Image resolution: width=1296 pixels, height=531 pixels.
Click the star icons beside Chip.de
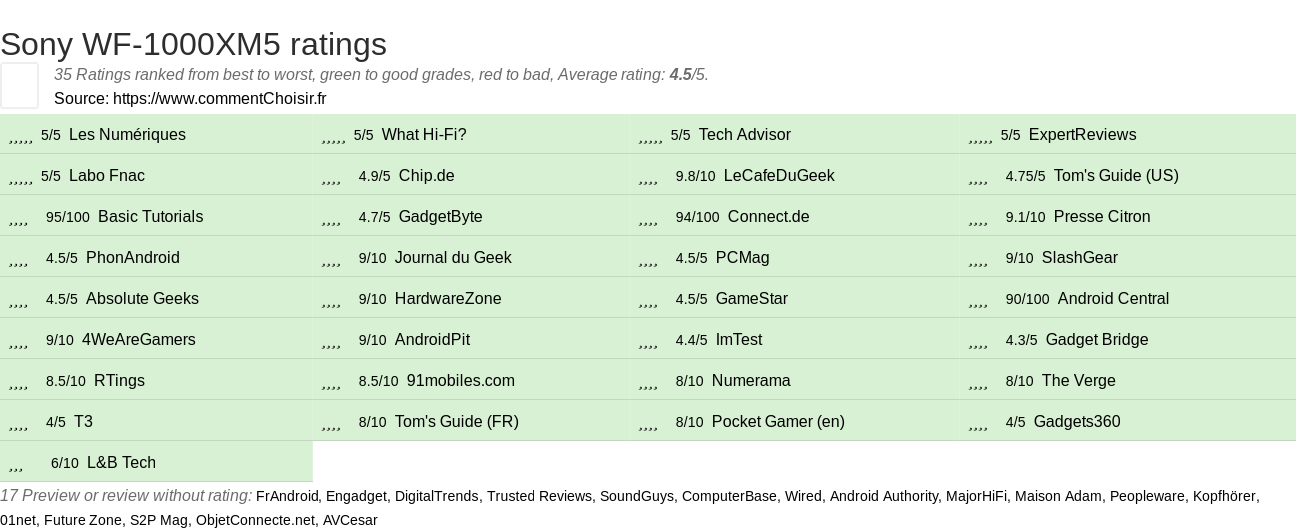pos(332,177)
